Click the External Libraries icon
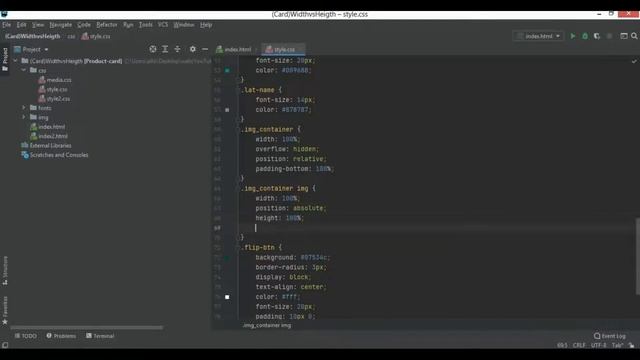The height and width of the screenshot is (360, 640). [24, 145]
